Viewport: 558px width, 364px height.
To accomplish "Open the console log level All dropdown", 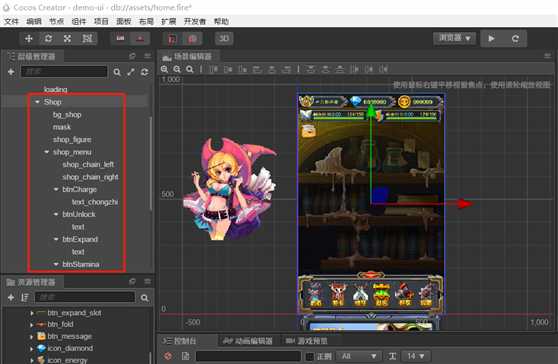I will coord(359,356).
